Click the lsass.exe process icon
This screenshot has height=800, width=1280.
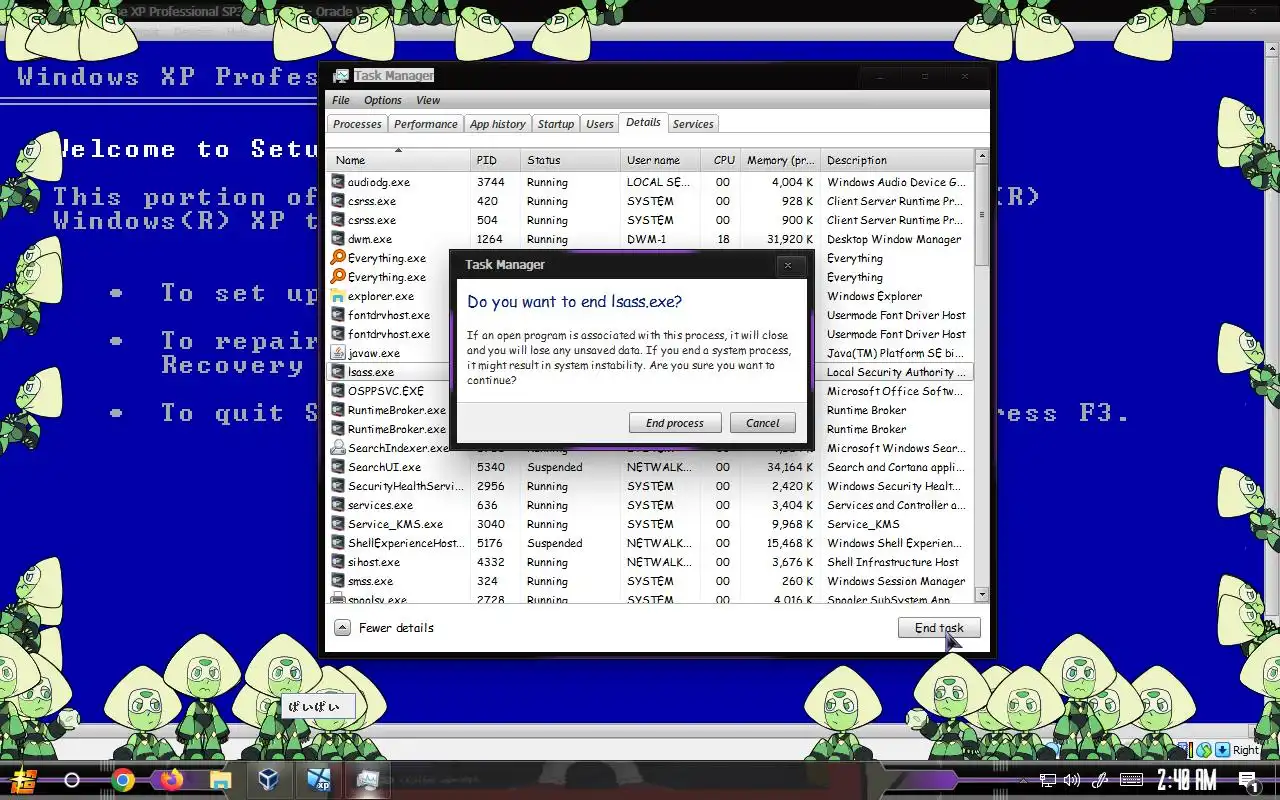coord(338,372)
